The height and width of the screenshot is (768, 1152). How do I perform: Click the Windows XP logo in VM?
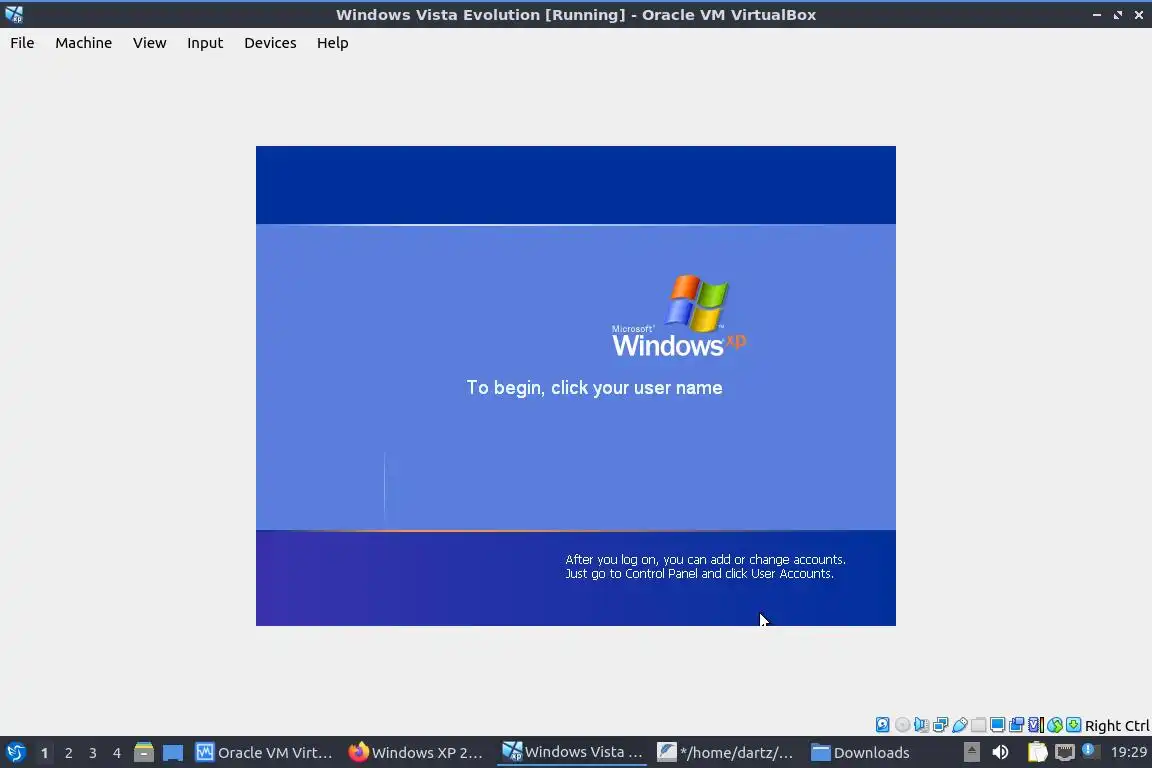tap(679, 317)
